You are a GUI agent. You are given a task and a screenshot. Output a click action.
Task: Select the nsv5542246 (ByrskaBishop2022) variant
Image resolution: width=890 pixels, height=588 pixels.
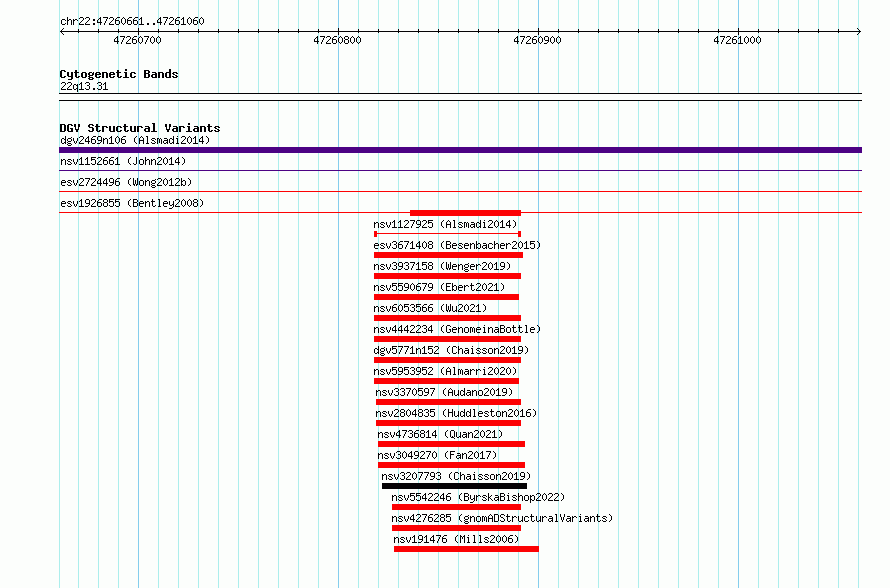(478, 497)
